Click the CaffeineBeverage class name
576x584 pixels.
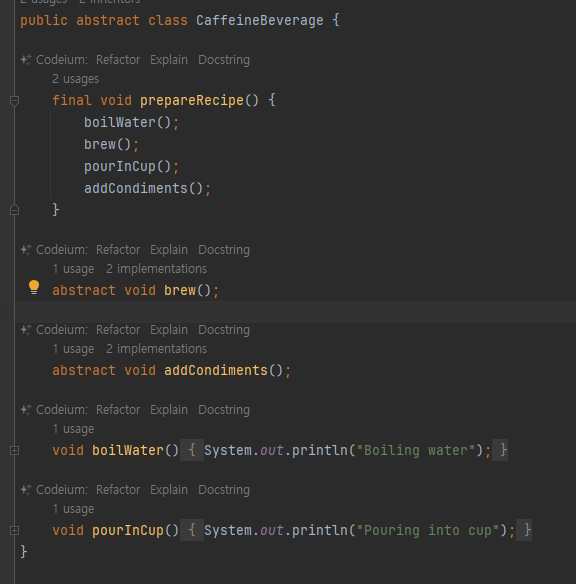pyautogui.click(x=260, y=20)
